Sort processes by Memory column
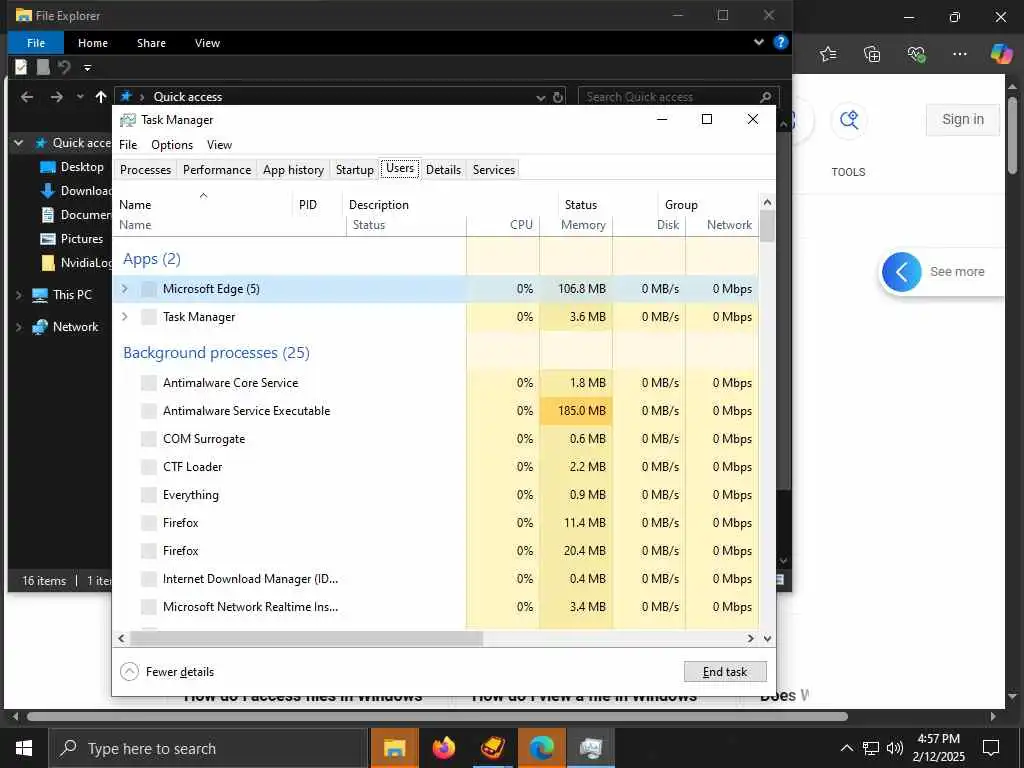Image resolution: width=1024 pixels, height=768 pixels. [x=577, y=225]
